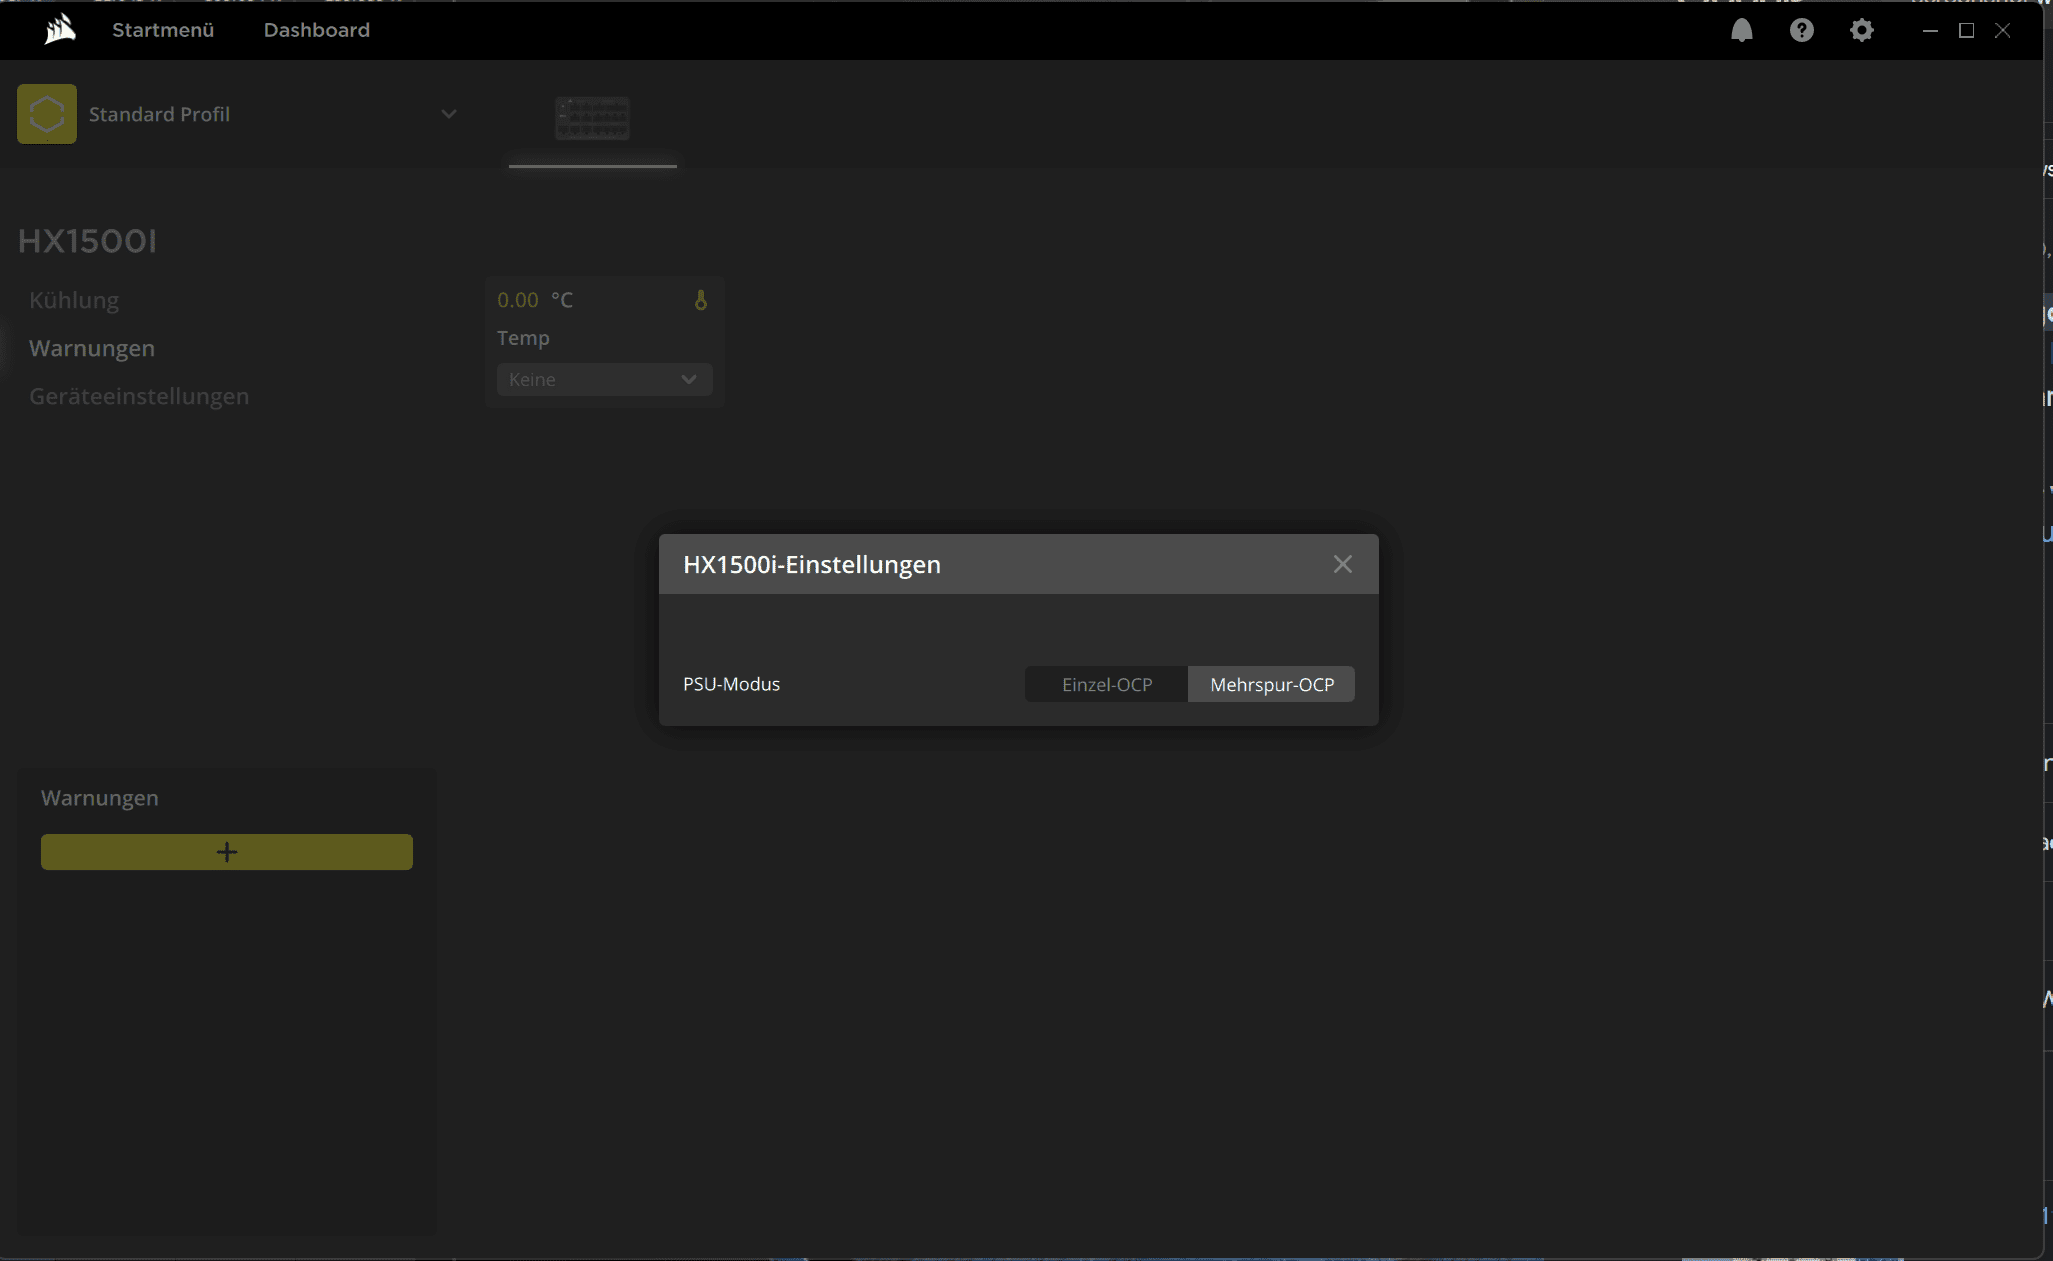
Task: Open the settings gear icon
Action: [x=1861, y=30]
